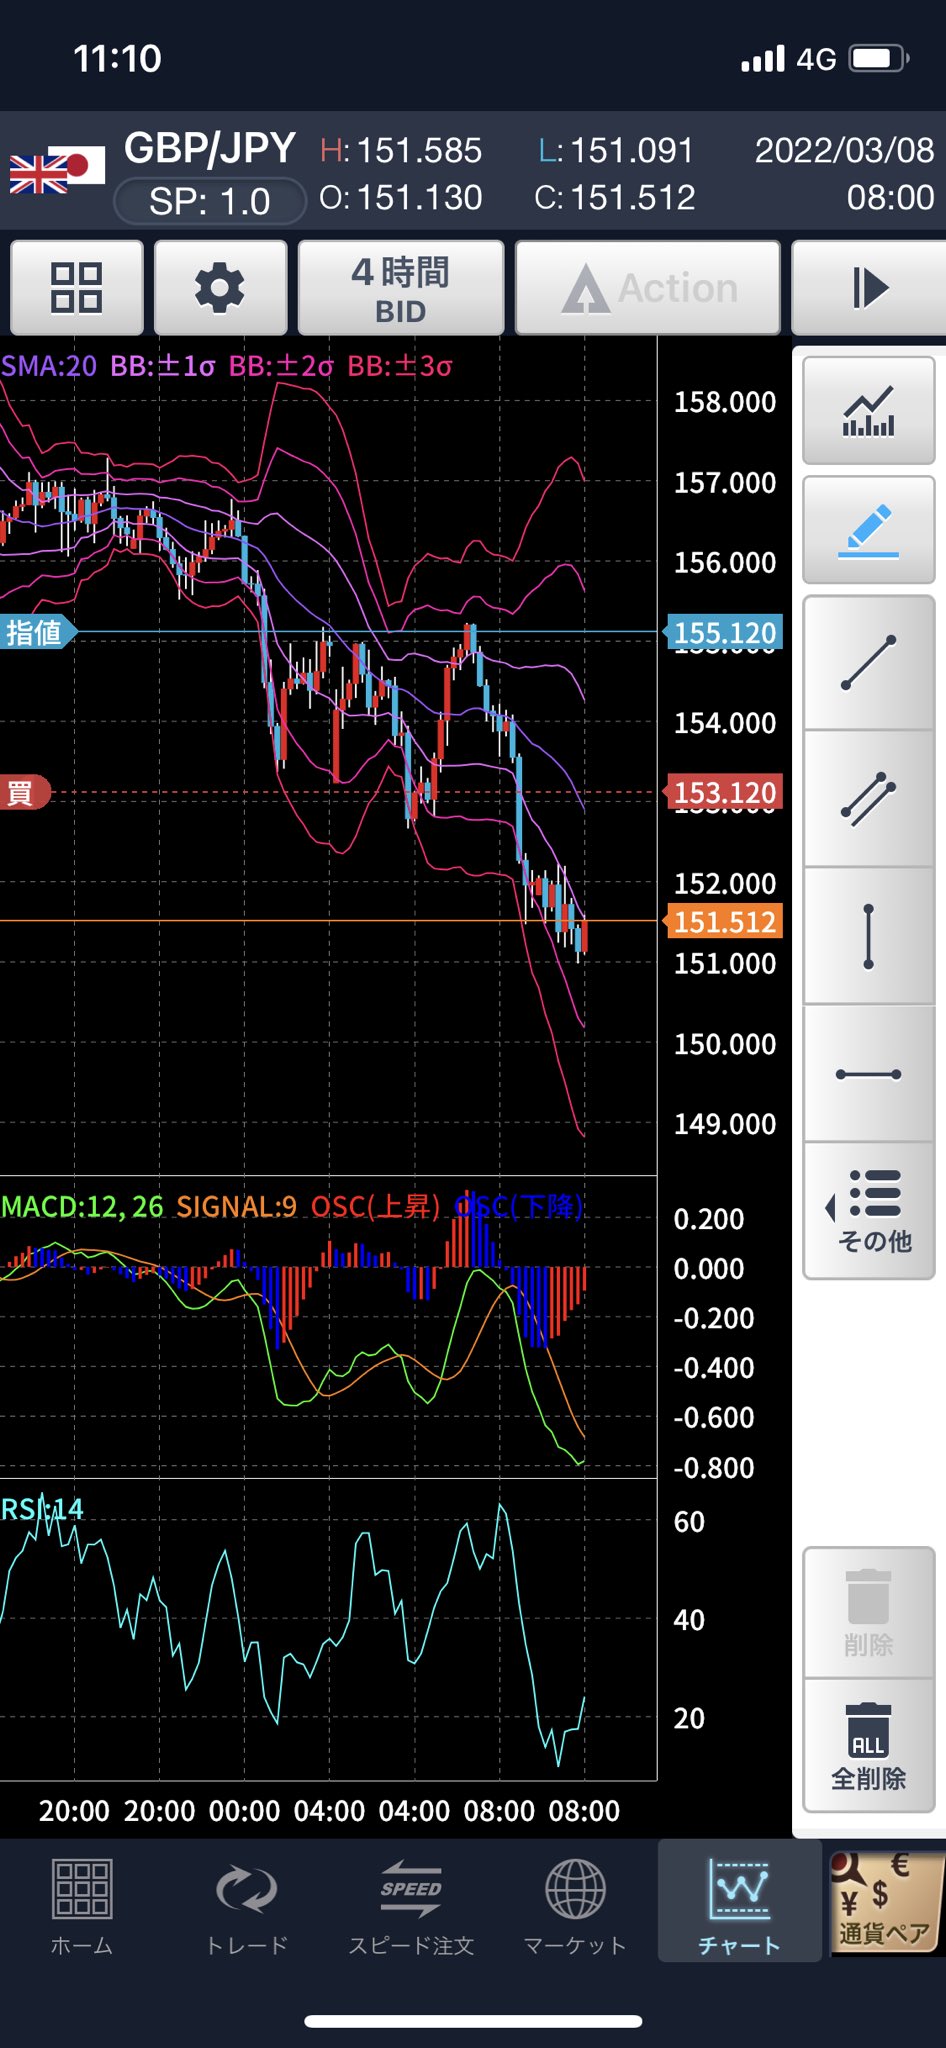Tap the status bar clock 11:10
The width and height of the screenshot is (946, 2048).
coord(117,58)
